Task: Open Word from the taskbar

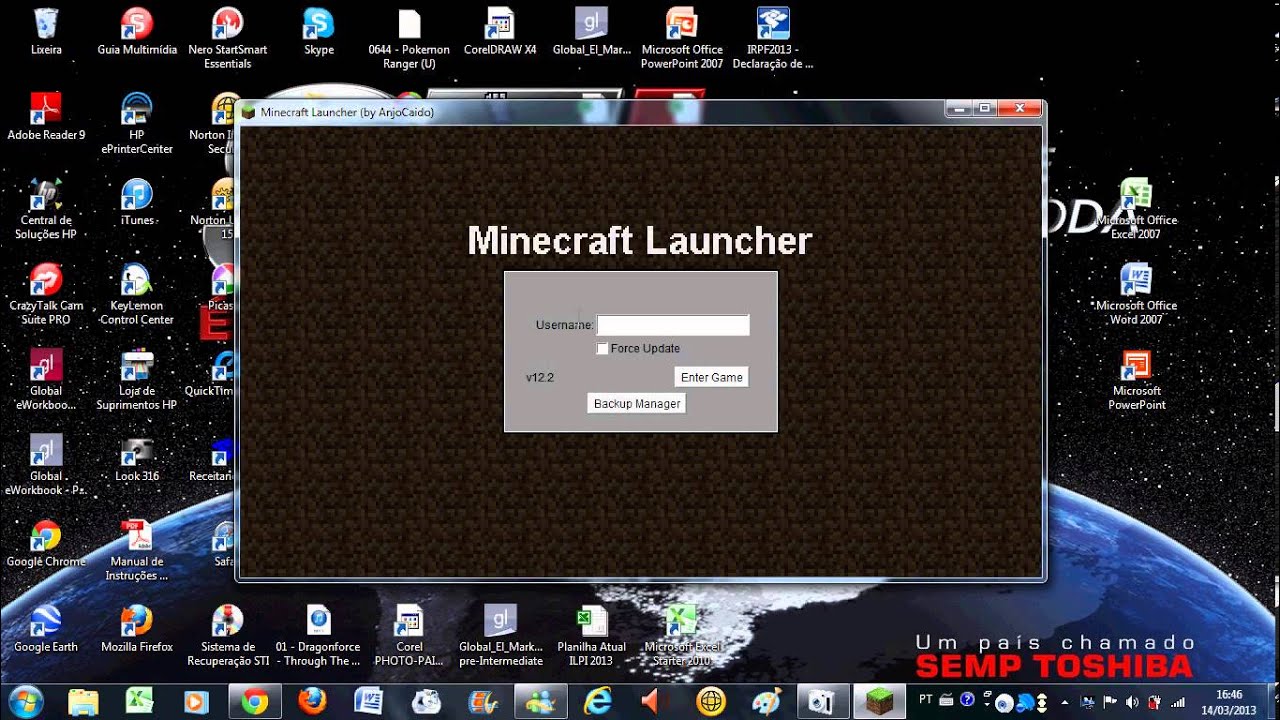Action: [x=369, y=701]
